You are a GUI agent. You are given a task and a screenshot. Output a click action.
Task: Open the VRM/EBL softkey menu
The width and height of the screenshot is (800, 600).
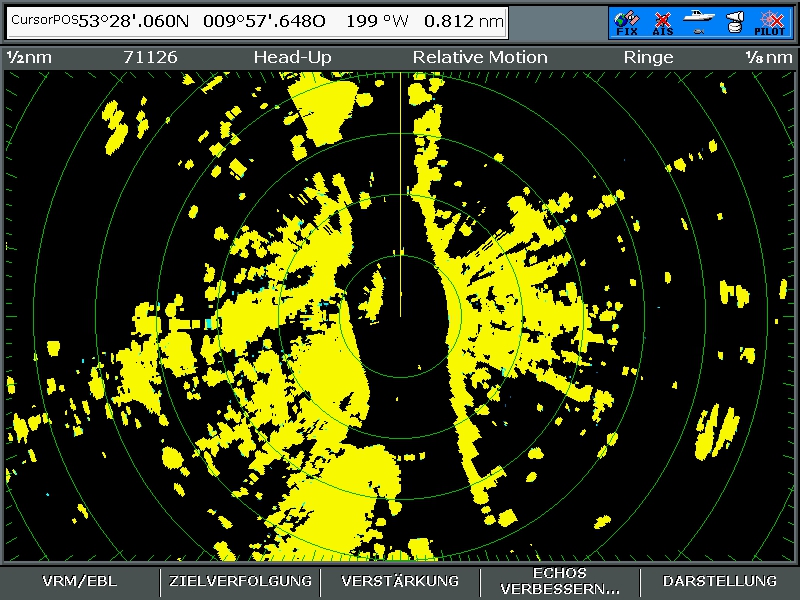pos(80,581)
